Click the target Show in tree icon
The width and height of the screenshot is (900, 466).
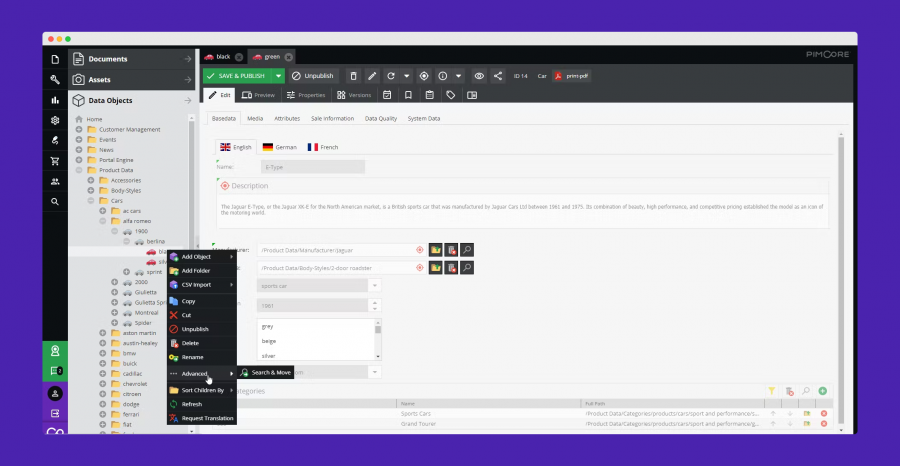point(424,76)
